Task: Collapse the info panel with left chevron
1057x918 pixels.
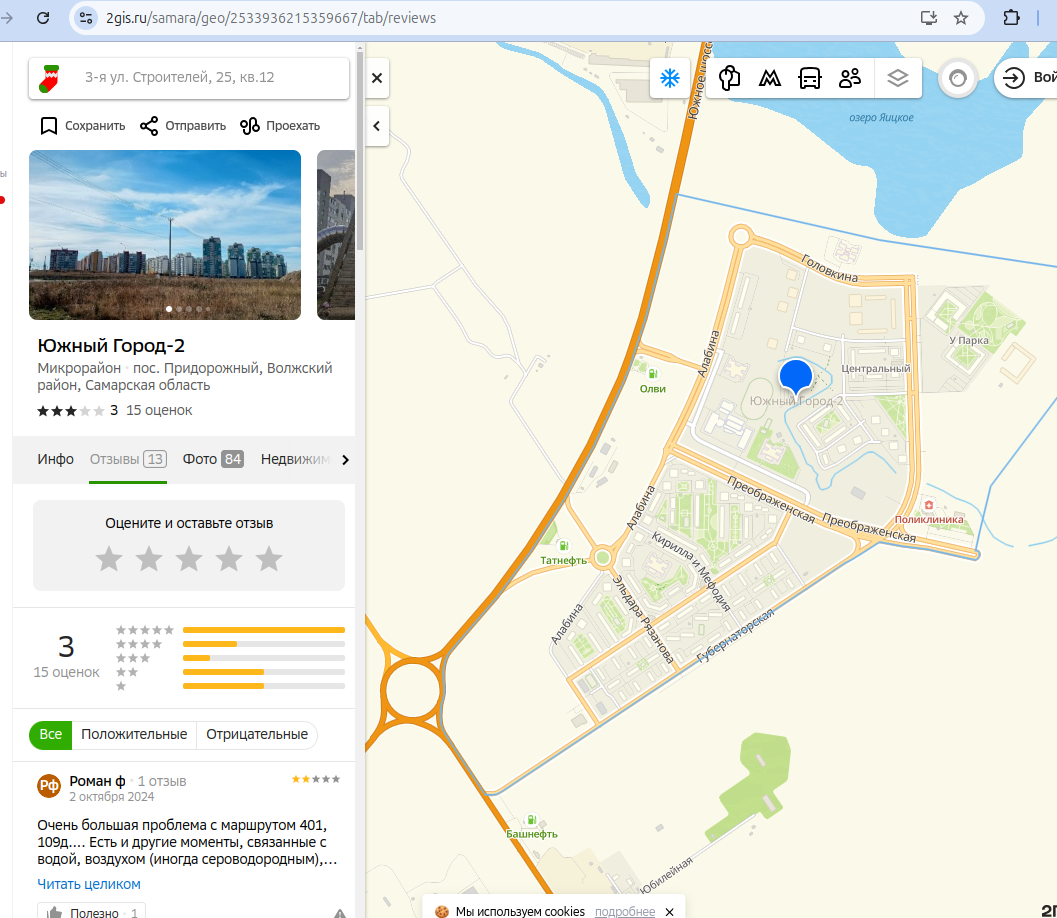Action: click(376, 127)
